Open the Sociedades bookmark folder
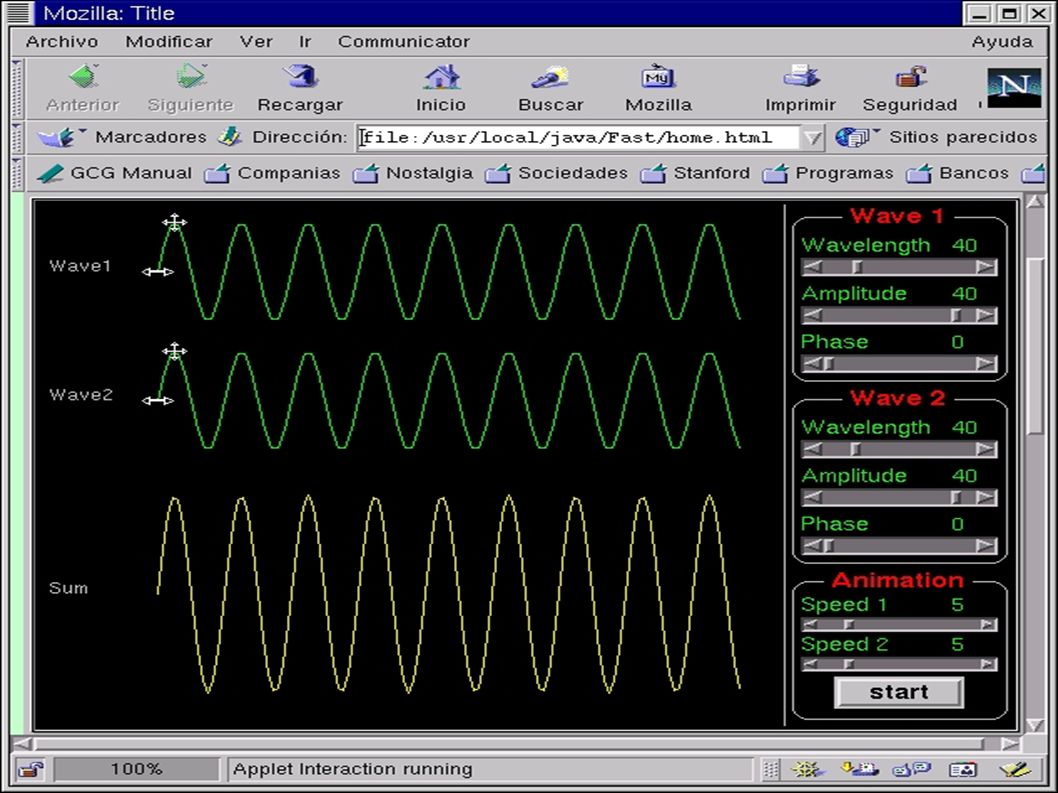Image resolution: width=1058 pixels, height=793 pixels. click(556, 173)
